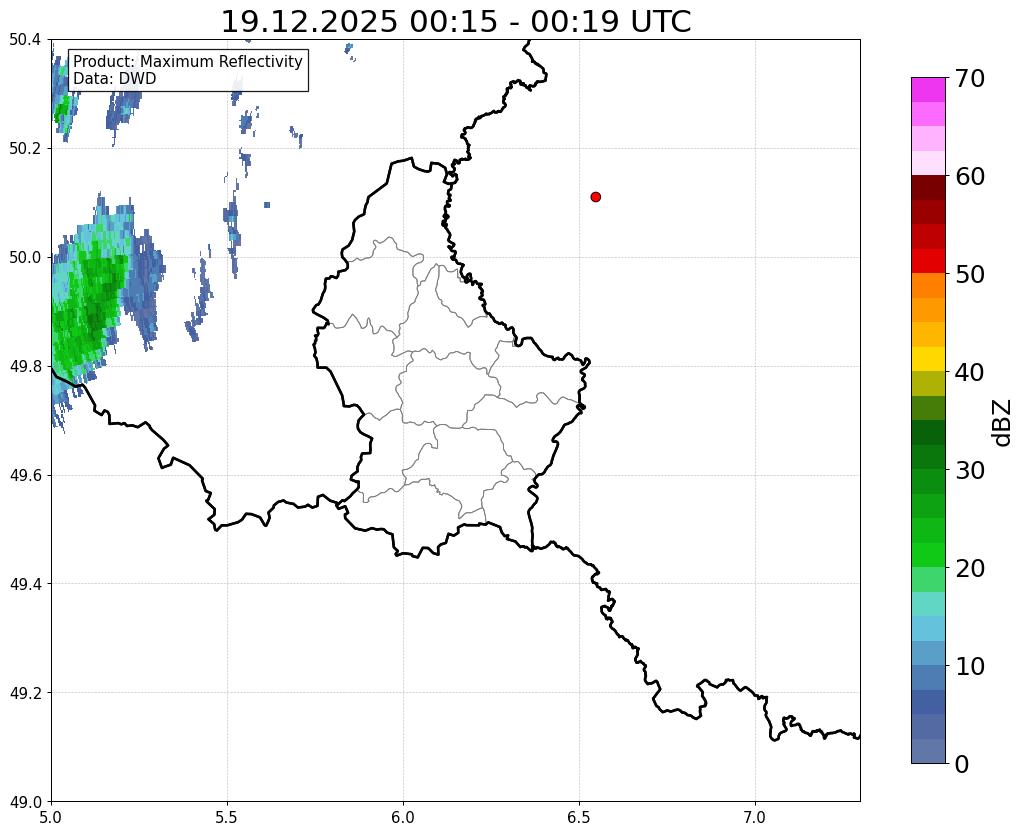
Task: Pick the yellow 40 dBZ colorbar swatch
Action: (928, 359)
